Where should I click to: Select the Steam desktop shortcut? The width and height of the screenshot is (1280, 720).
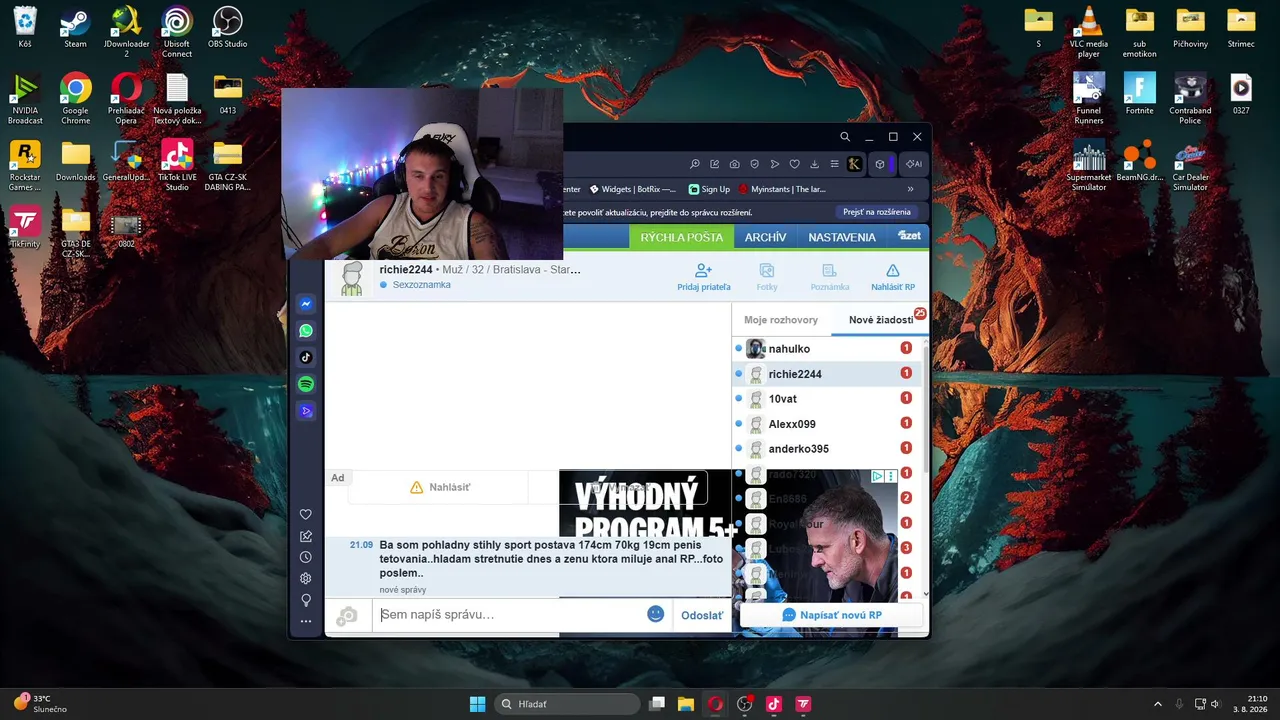(75, 29)
